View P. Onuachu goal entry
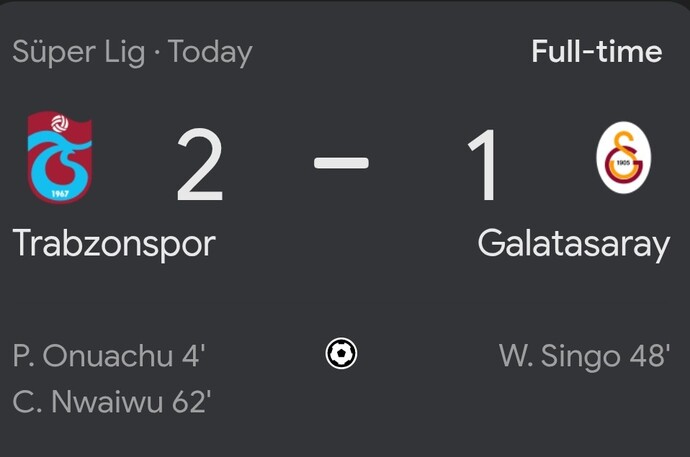Viewport: 690px width, 457px height. pyautogui.click(x=109, y=355)
